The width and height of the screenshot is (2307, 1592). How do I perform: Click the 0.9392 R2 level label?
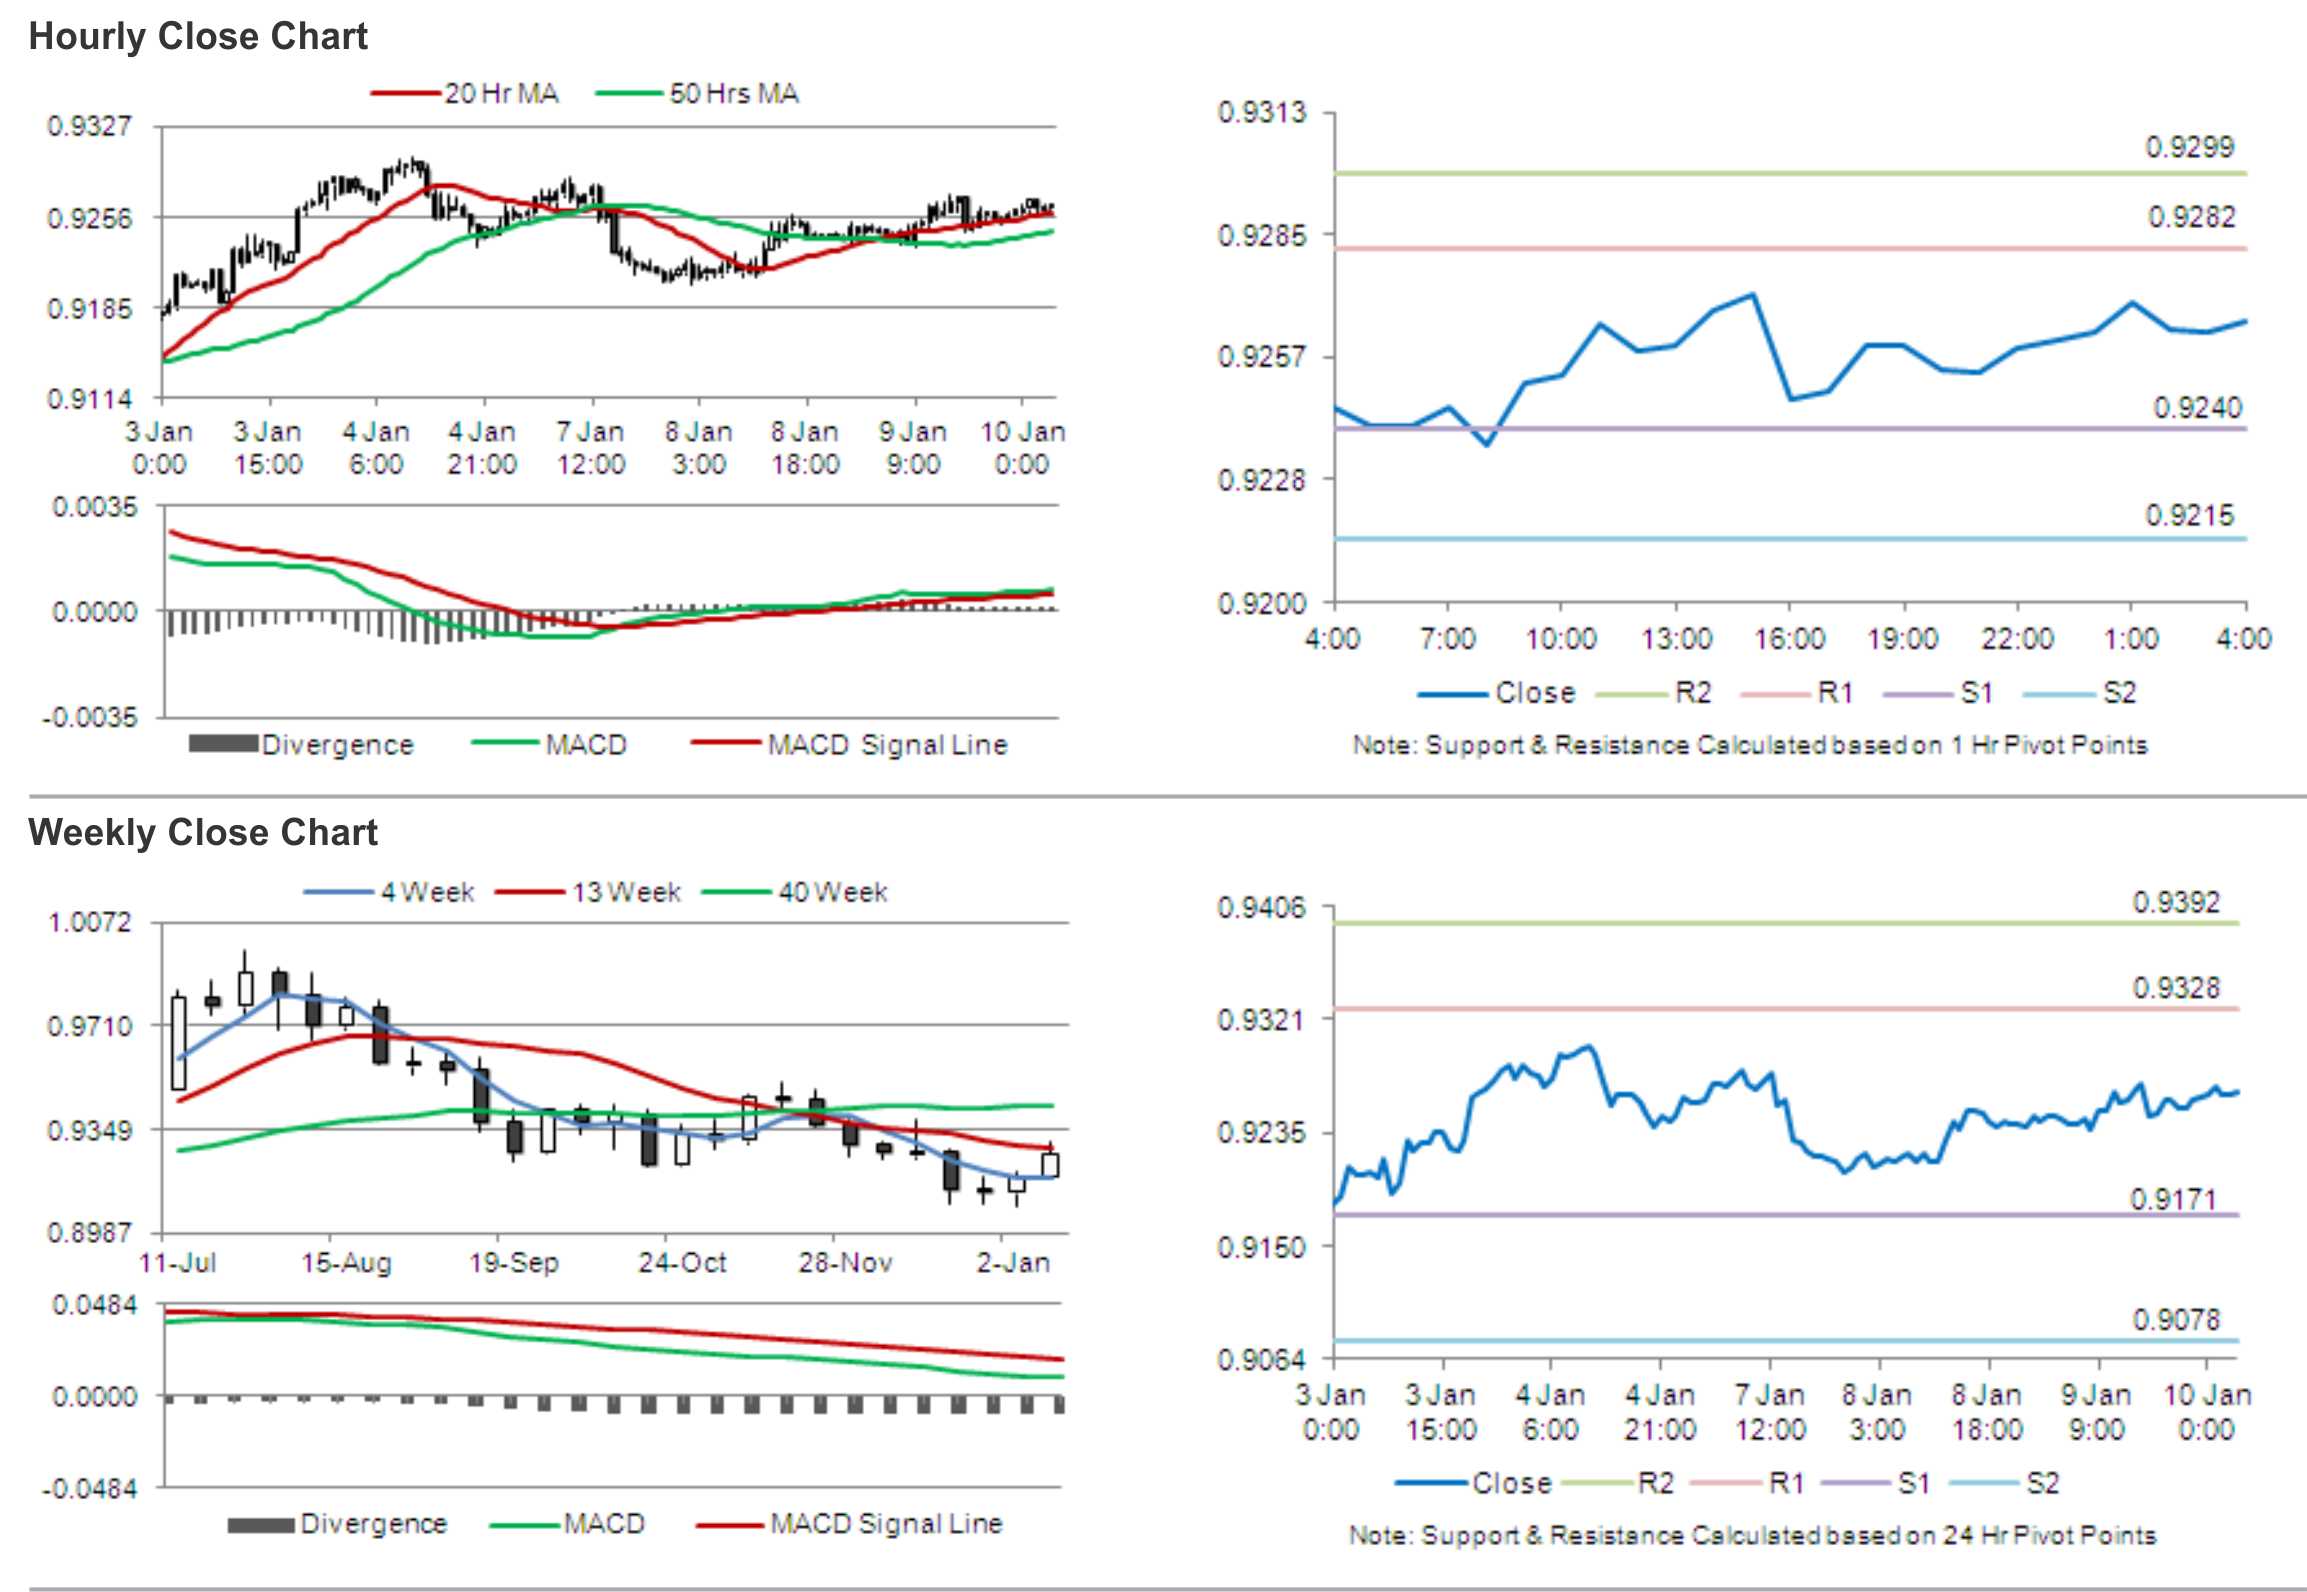point(2176,903)
